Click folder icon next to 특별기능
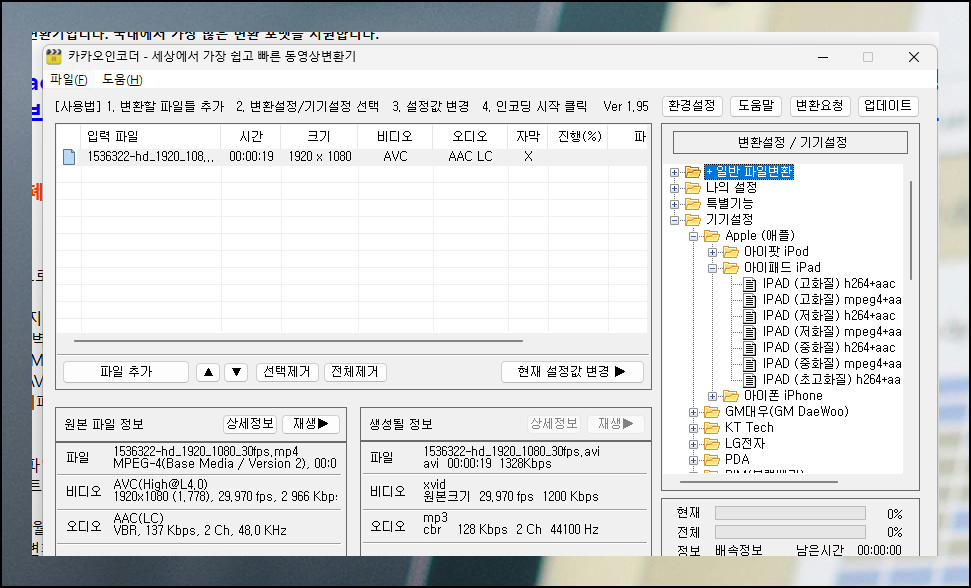Viewport: 971px width, 588px height. 693,204
